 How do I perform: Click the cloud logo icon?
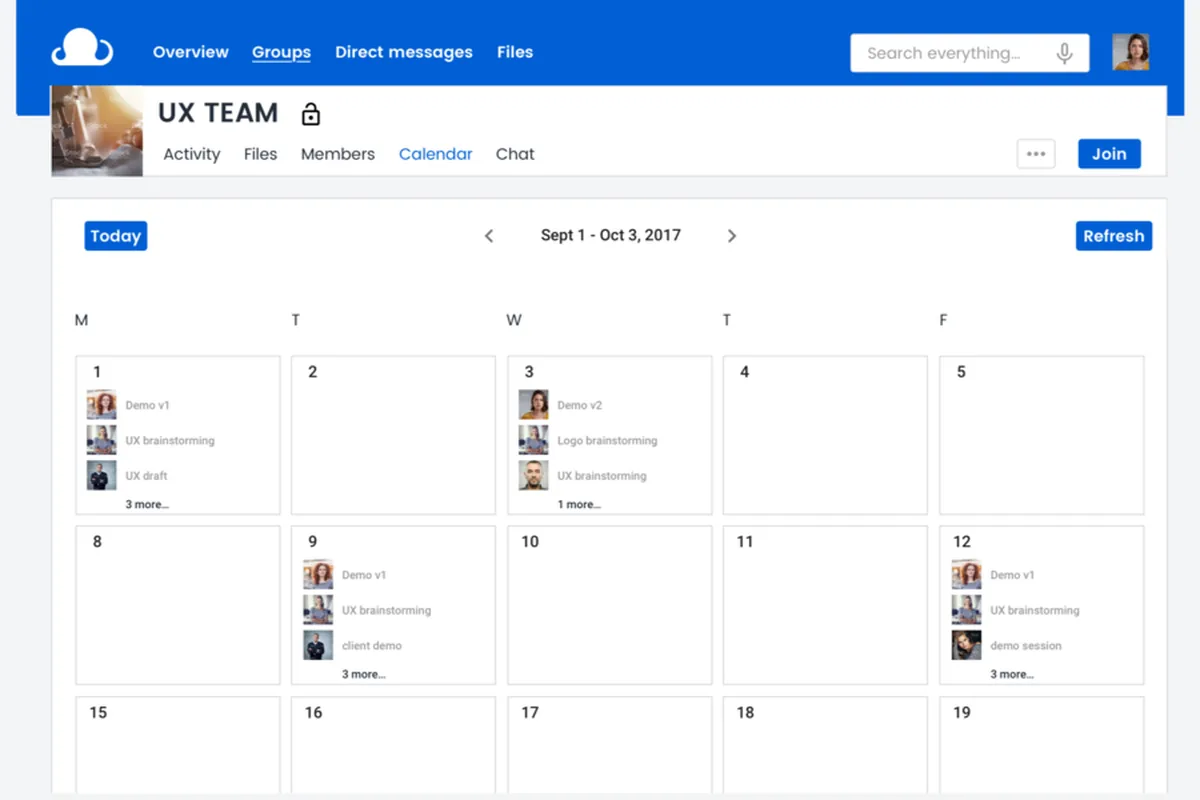tap(82, 49)
